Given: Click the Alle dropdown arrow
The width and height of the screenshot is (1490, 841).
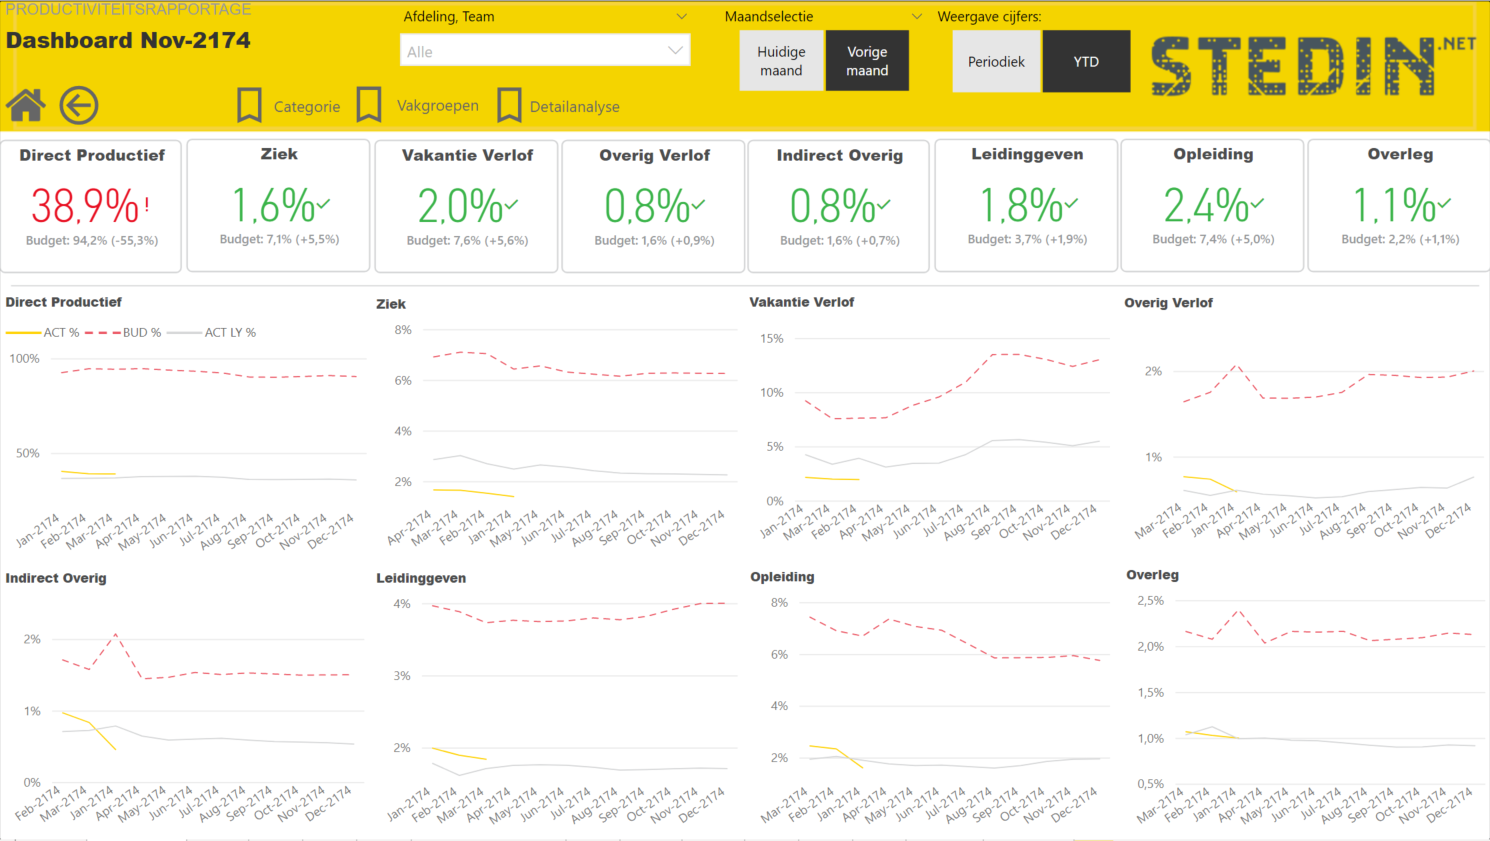Looking at the screenshot, I should click(x=675, y=50).
